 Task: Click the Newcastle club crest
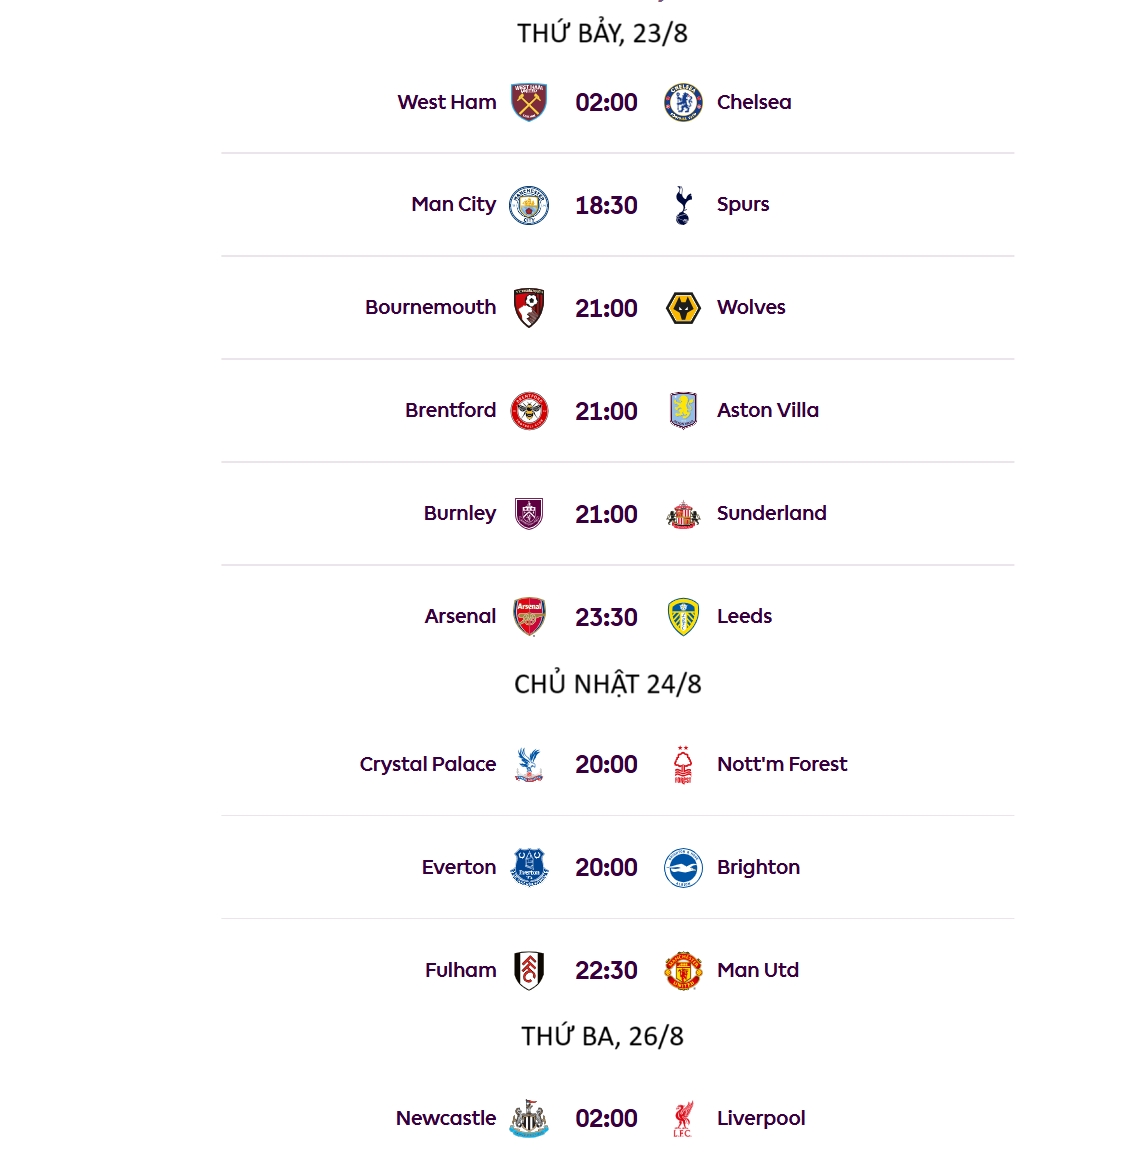(529, 1118)
